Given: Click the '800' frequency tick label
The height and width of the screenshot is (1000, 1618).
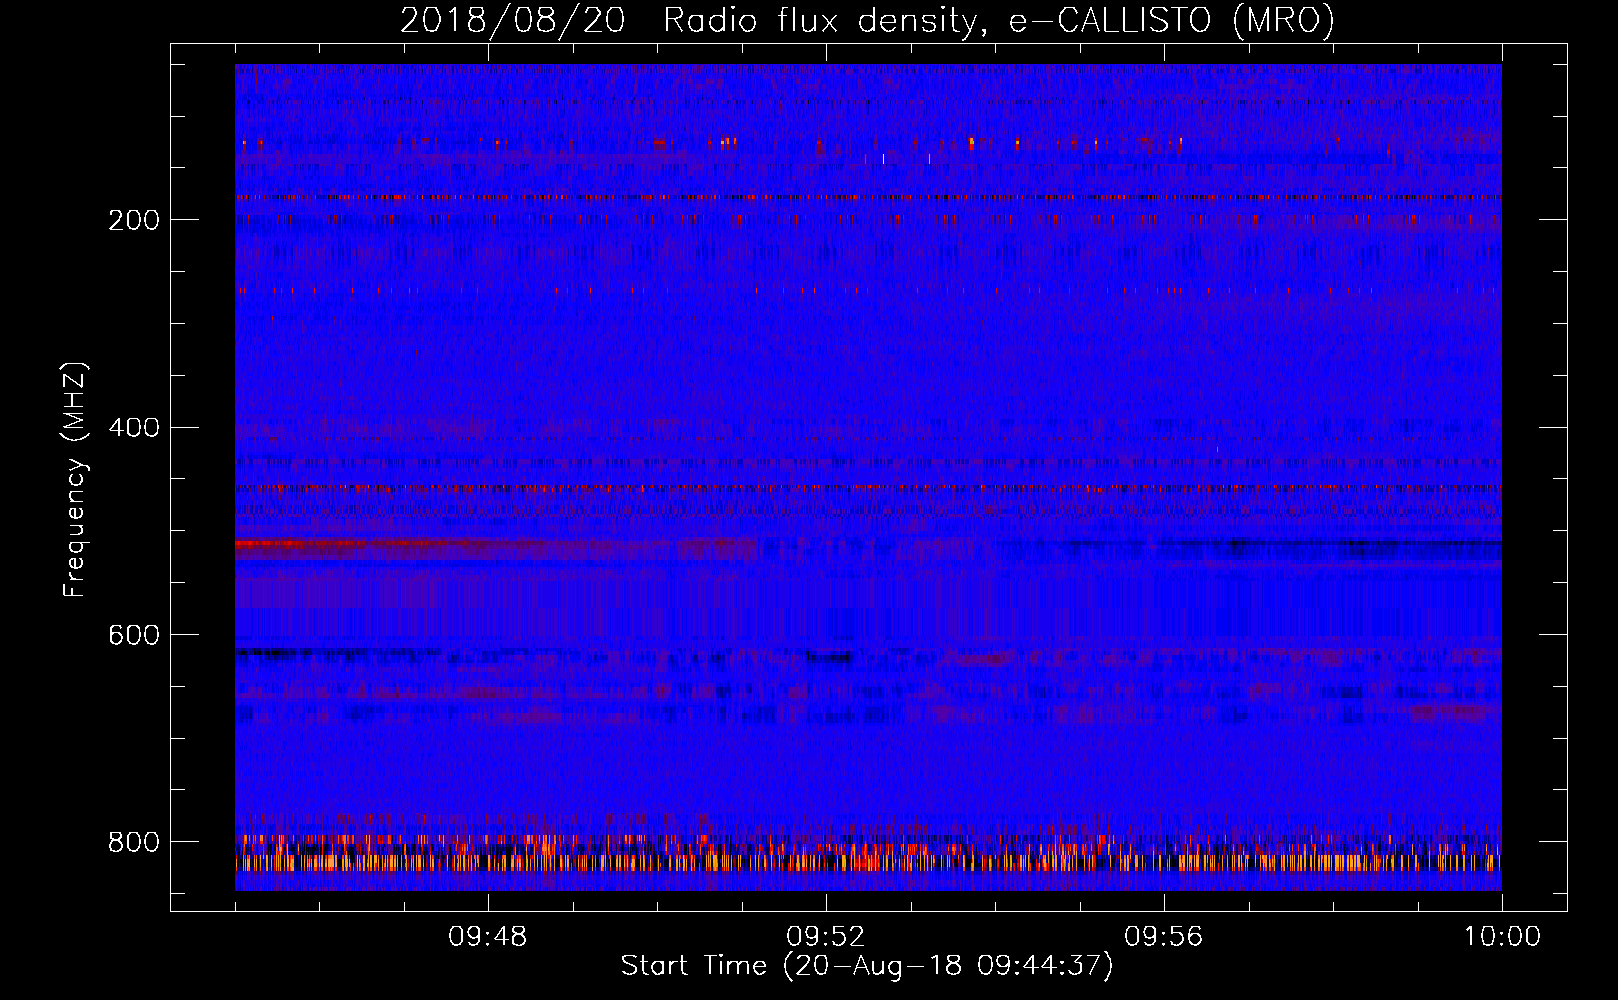Looking at the screenshot, I should pyautogui.click(x=134, y=842).
